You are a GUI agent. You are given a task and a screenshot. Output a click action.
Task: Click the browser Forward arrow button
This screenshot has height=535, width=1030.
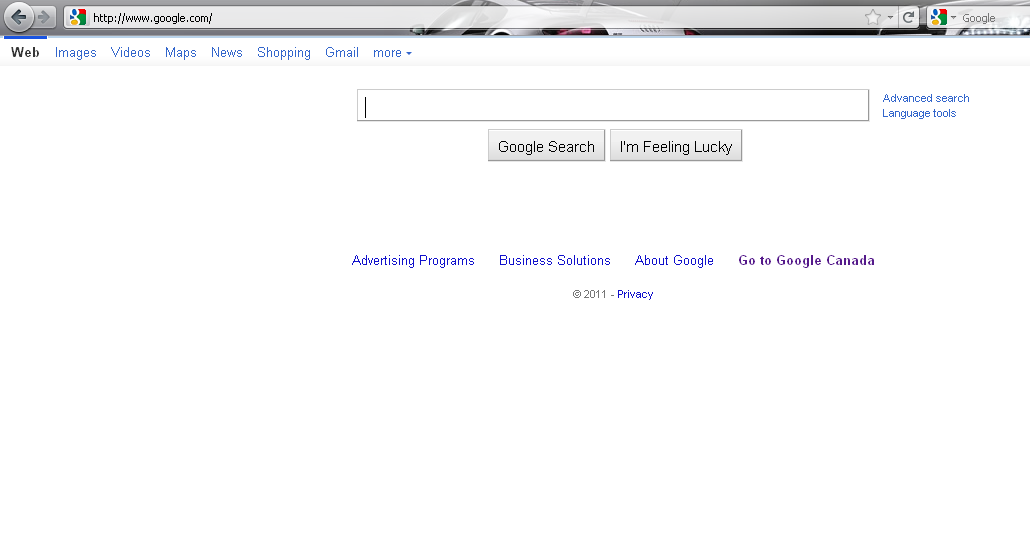pyautogui.click(x=44, y=17)
